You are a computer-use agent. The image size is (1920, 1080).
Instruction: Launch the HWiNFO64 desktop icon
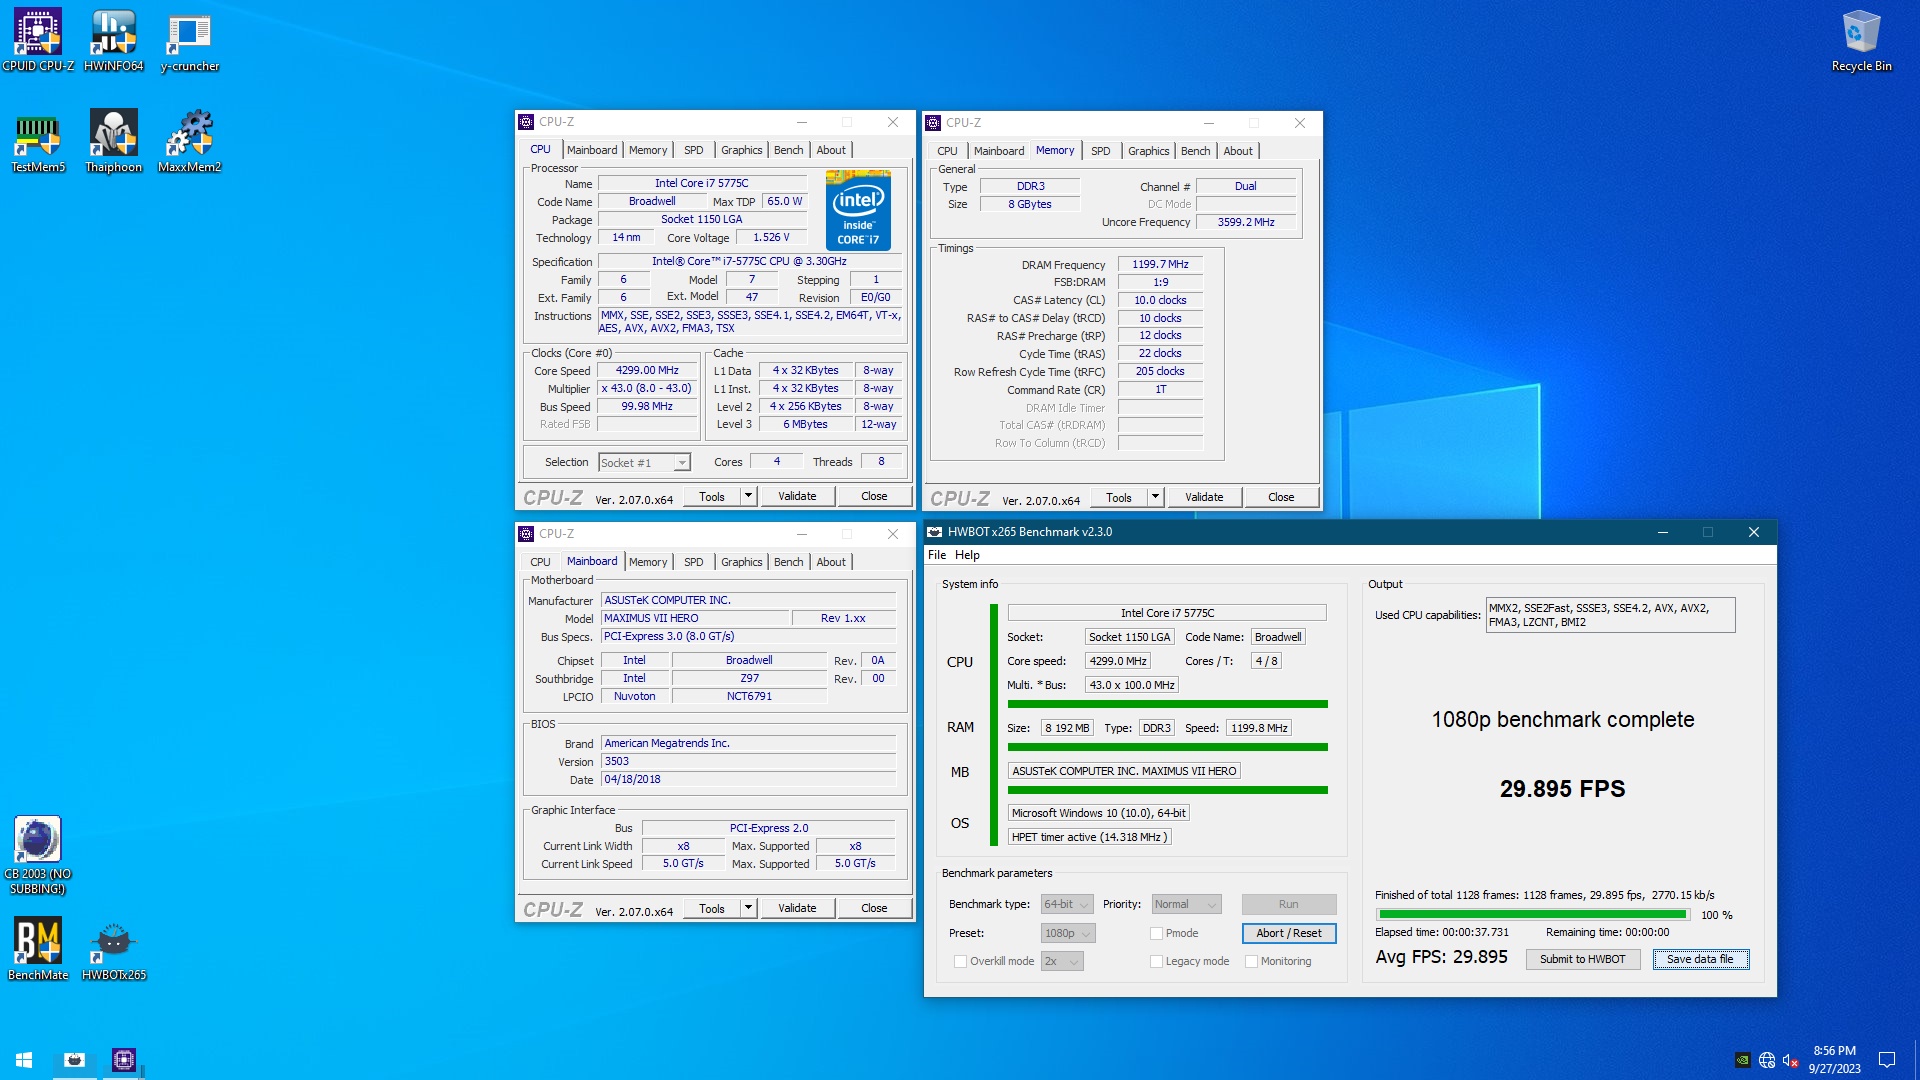click(x=113, y=40)
